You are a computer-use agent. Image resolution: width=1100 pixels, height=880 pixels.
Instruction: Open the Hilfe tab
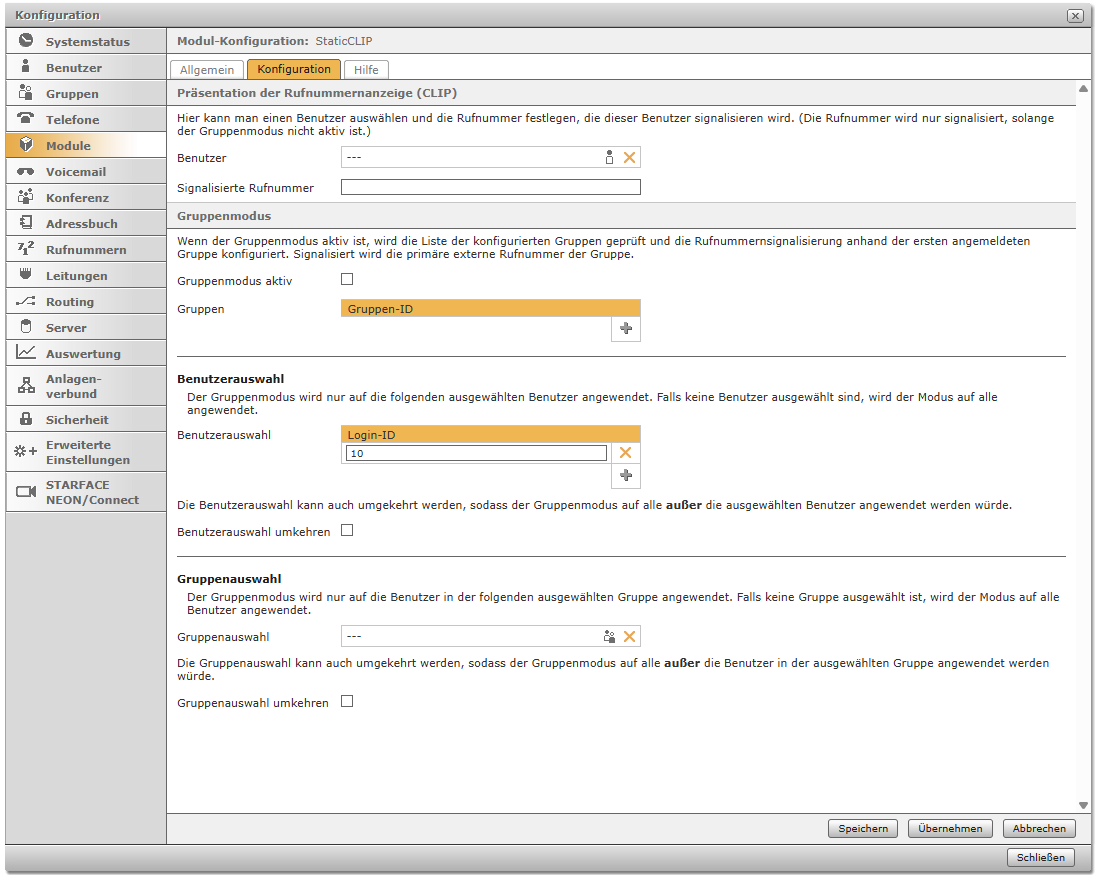(366, 70)
